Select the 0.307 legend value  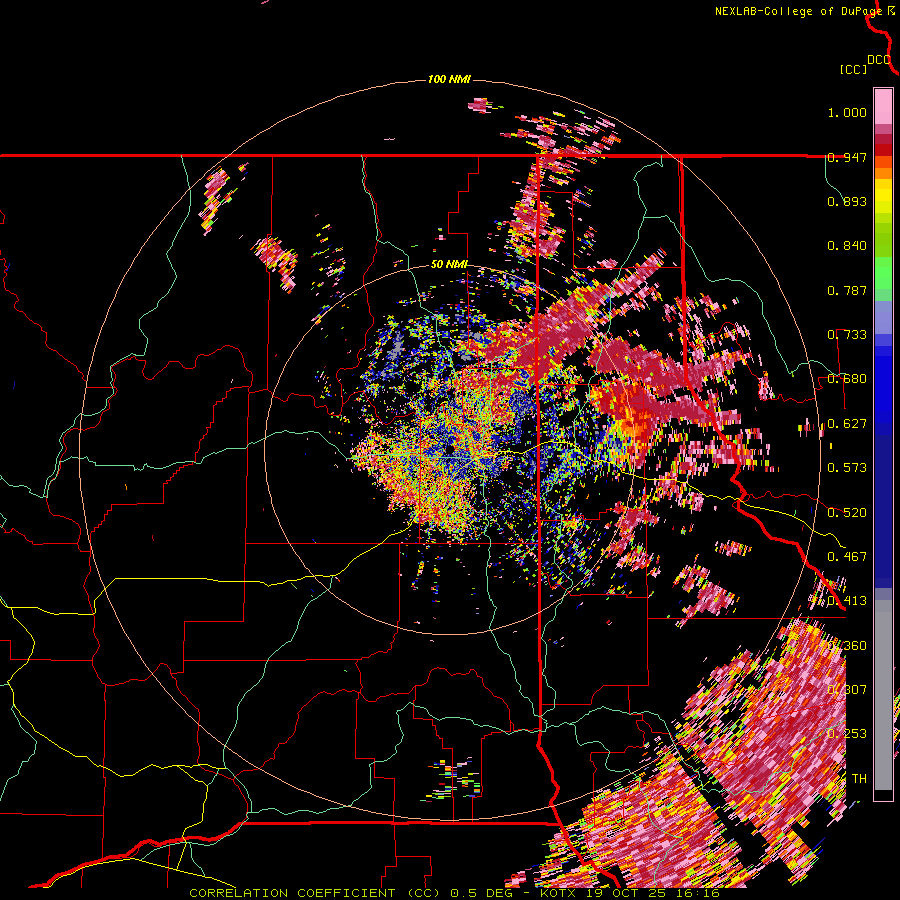click(847, 690)
